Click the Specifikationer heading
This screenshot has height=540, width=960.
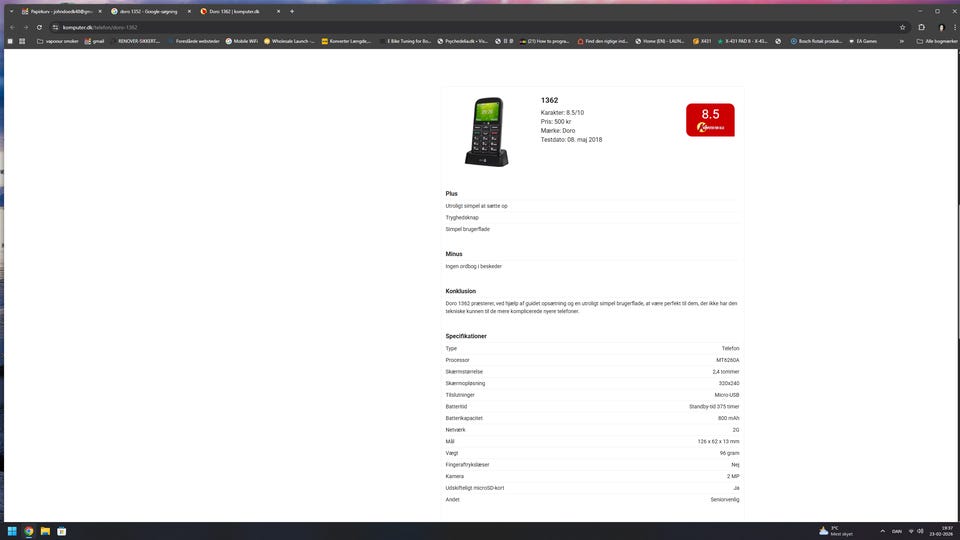click(466, 336)
